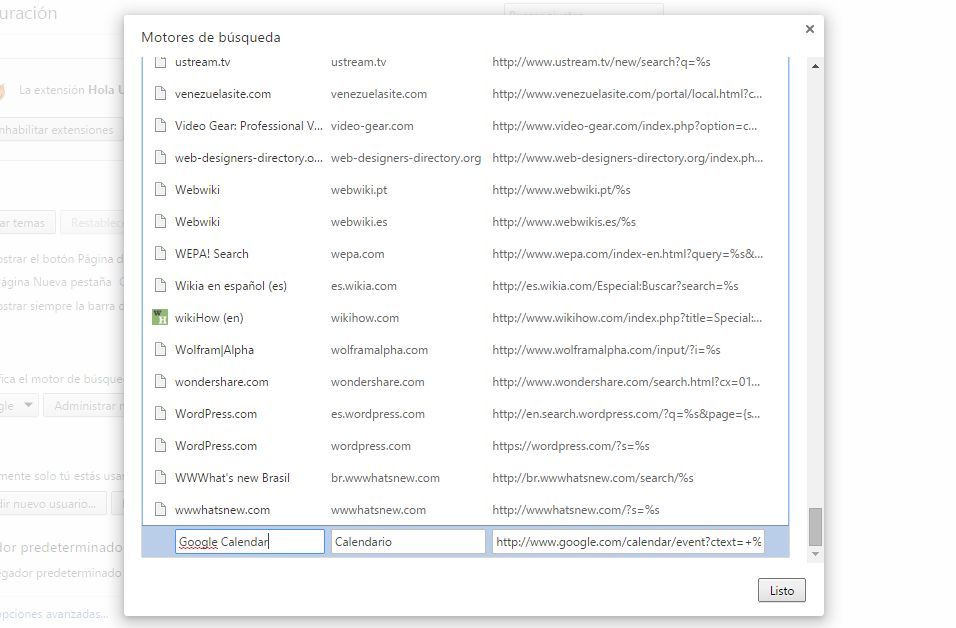Image resolution: width=956 pixels, height=628 pixels.
Task: Click the page icon beside WEPA! Search
Action: coord(160,254)
